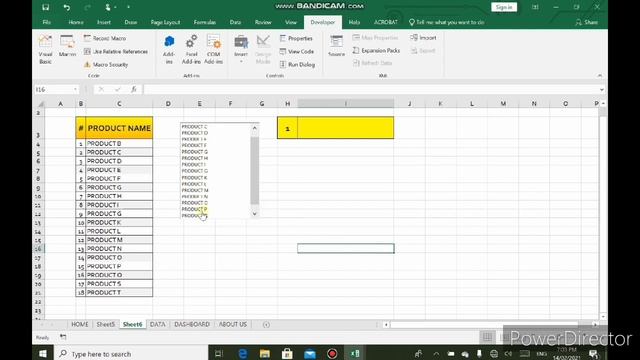Select column header J
This screenshot has height=360, width=640.
pyautogui.click(x=409, y=104)
